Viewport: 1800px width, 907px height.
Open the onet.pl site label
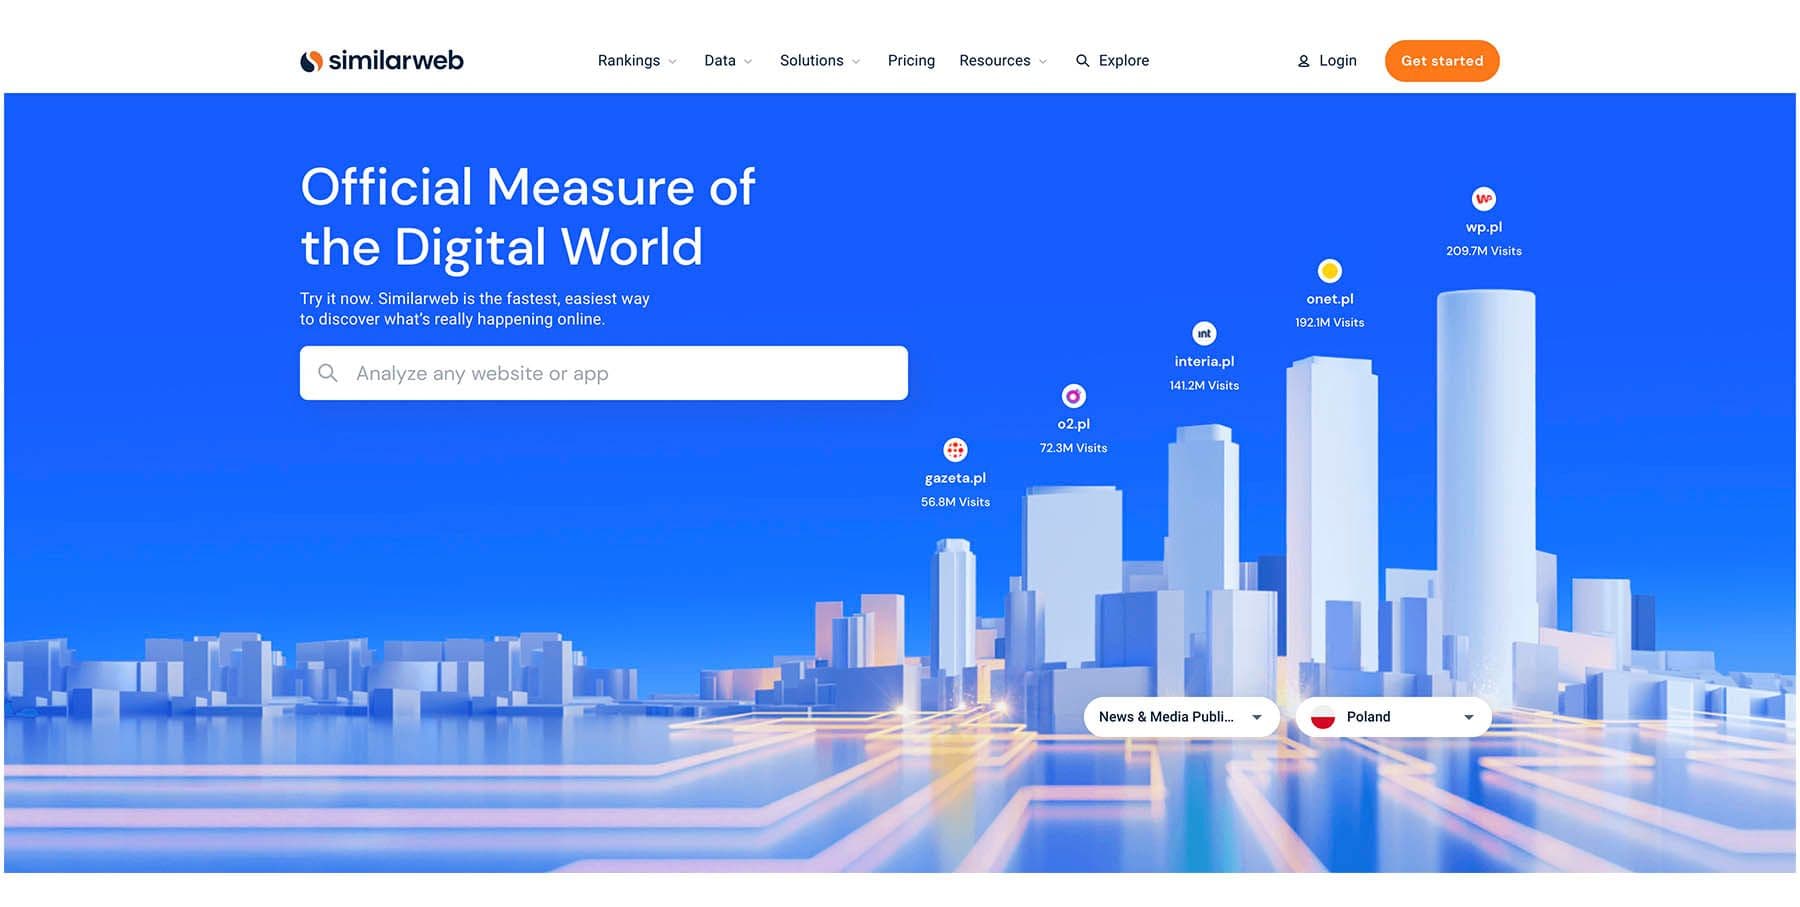[x=1329, y=299]
